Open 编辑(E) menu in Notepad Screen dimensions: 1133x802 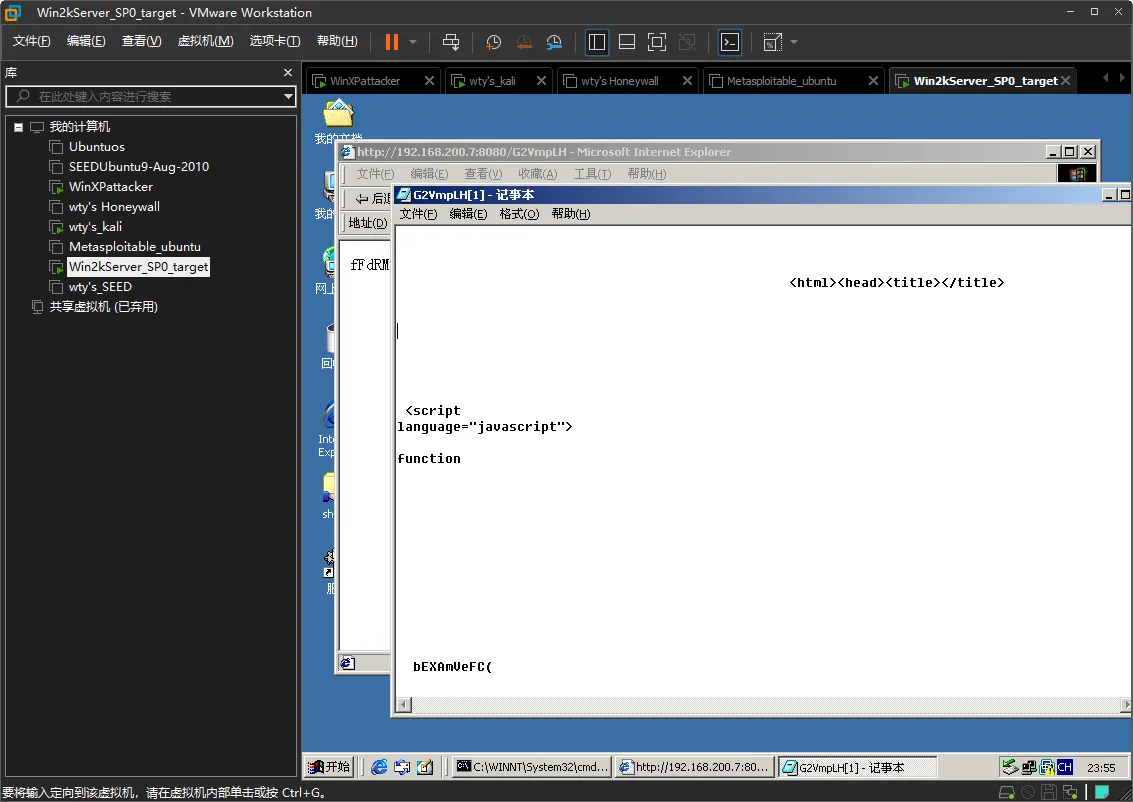(468, 214)
